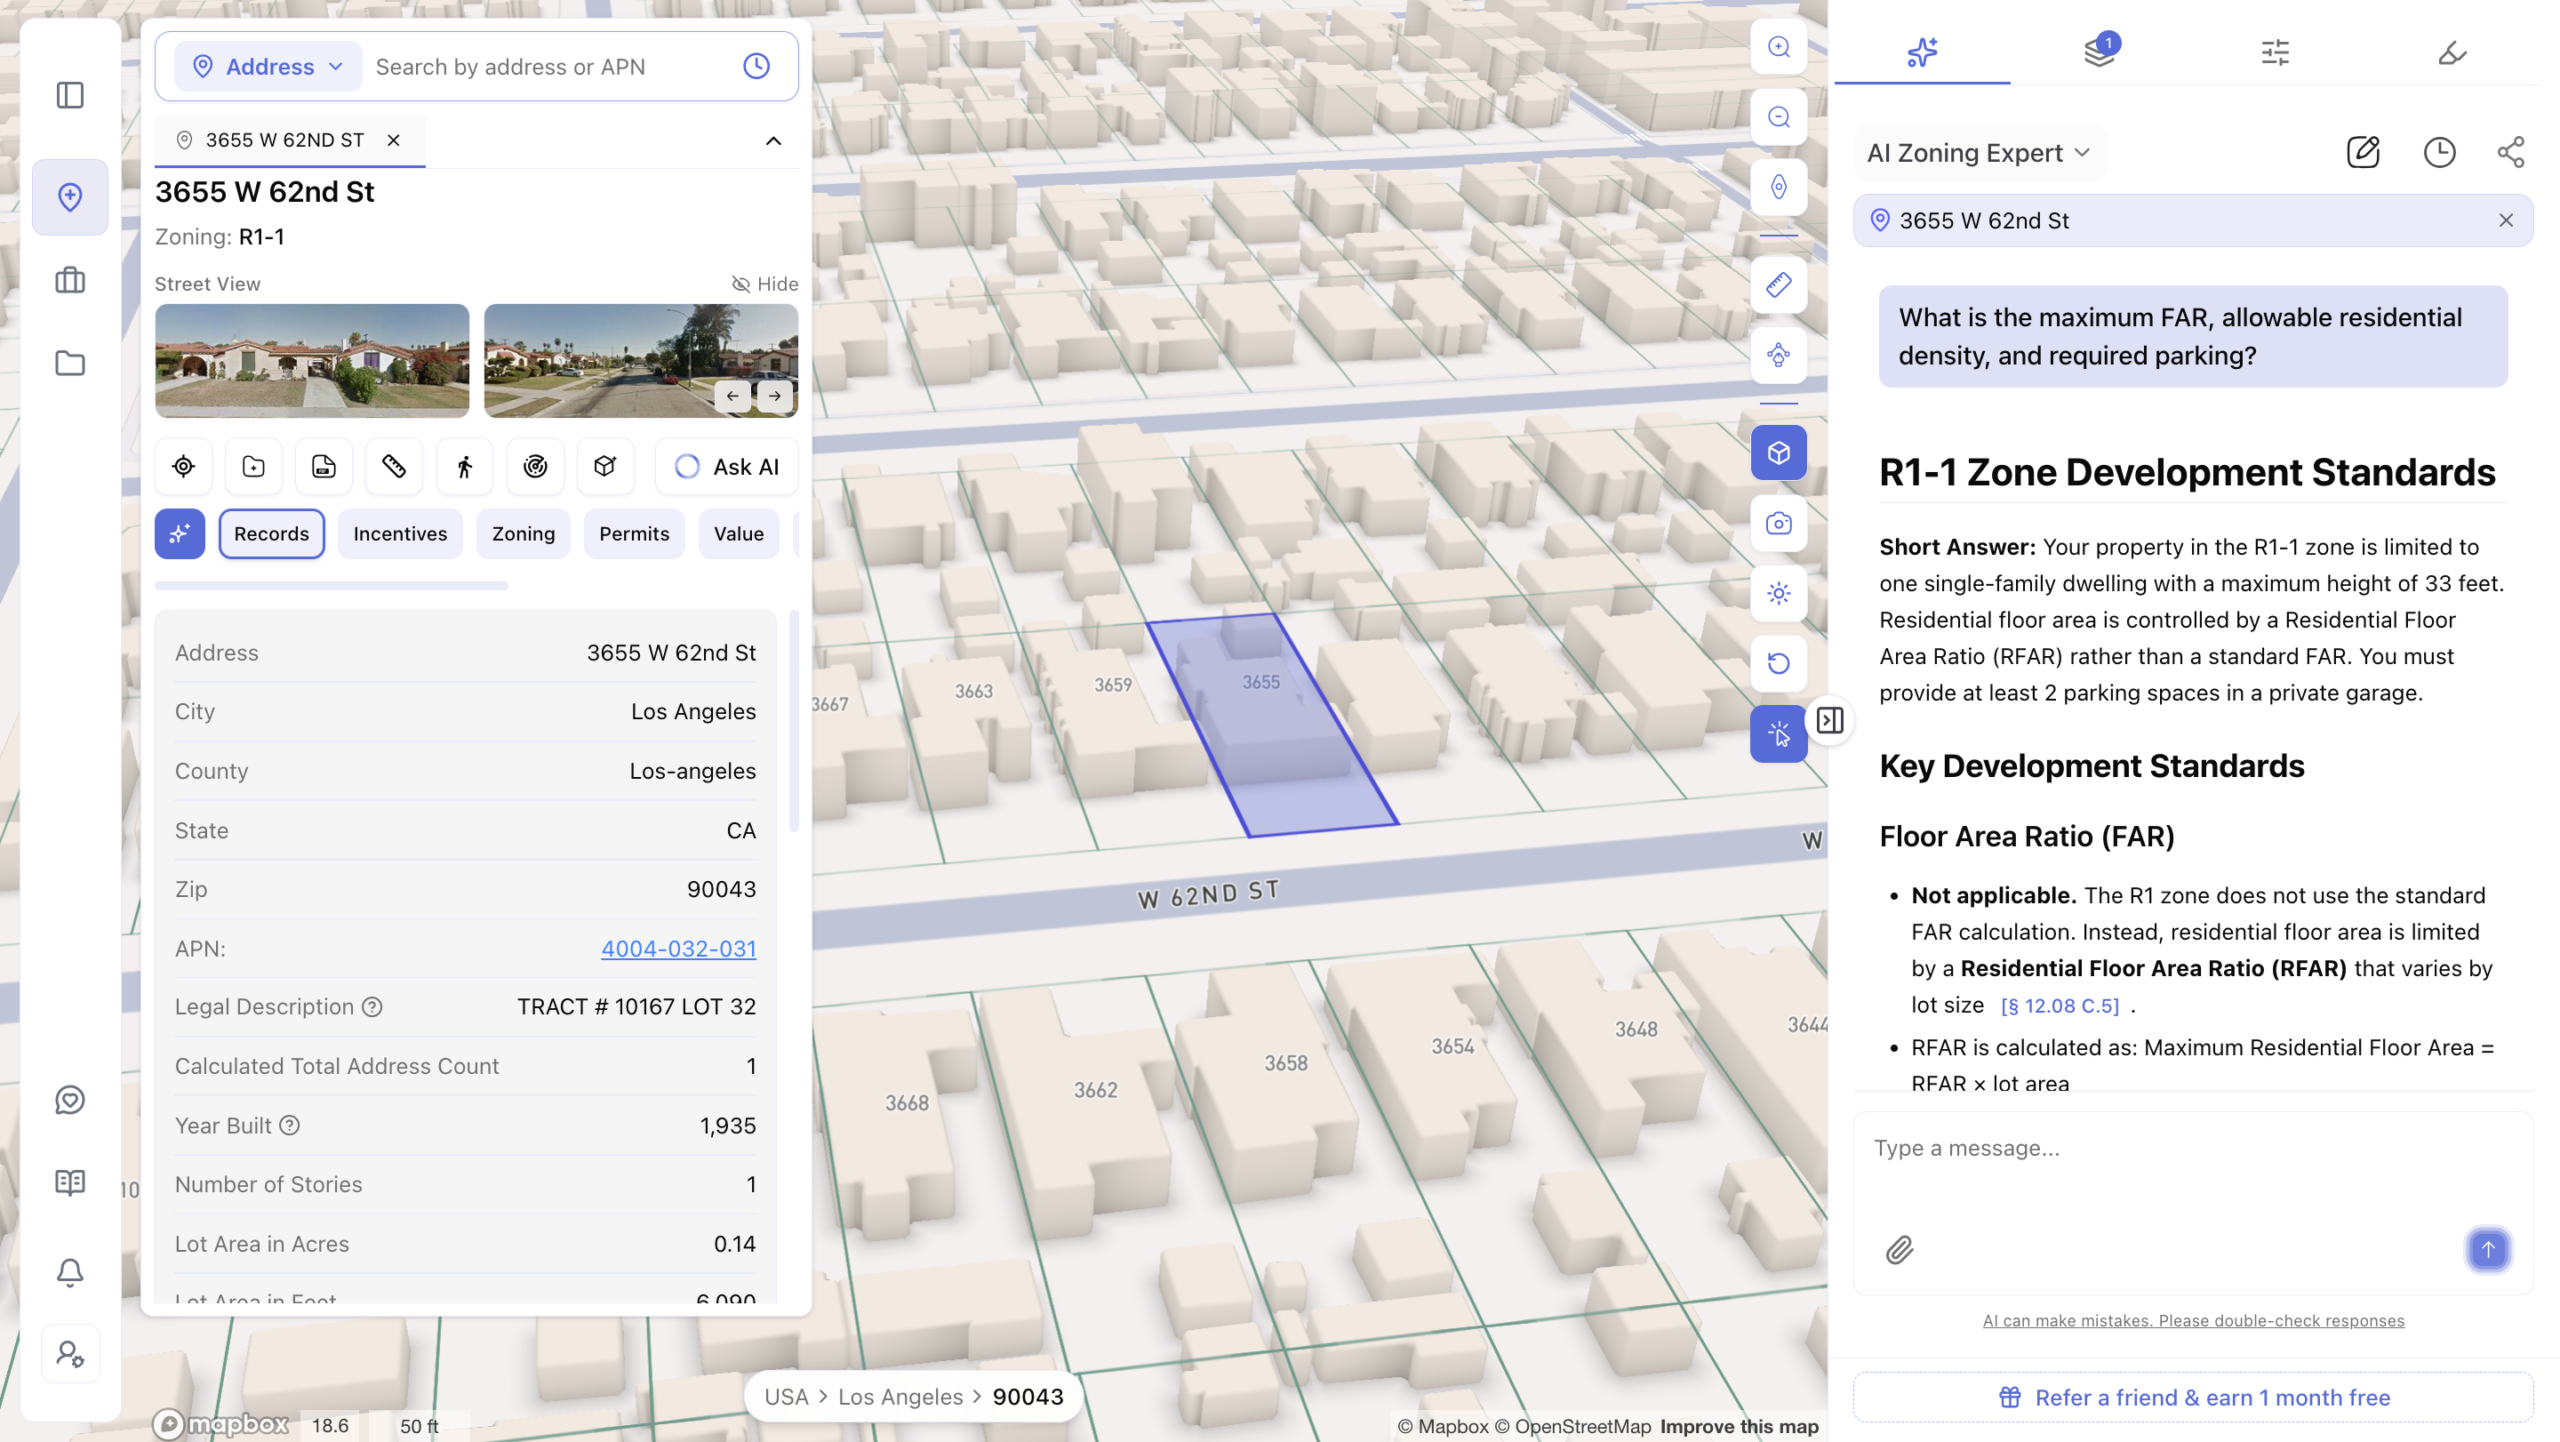This screenshot has width=2560, height=1442.
Task: Go to previous Street View image
Action: 732,396
